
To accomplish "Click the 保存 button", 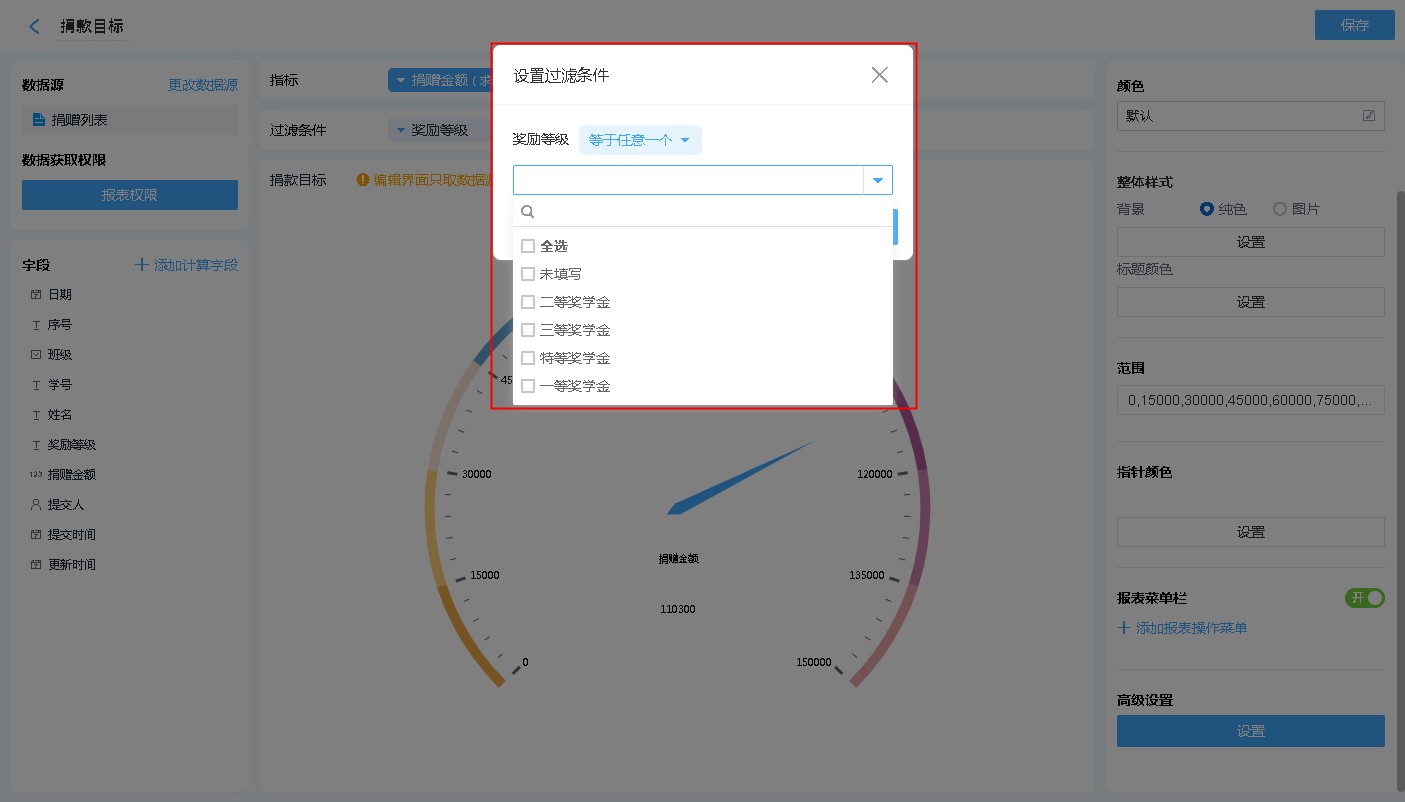I will pyautogui.click(x=1354, y=26).
